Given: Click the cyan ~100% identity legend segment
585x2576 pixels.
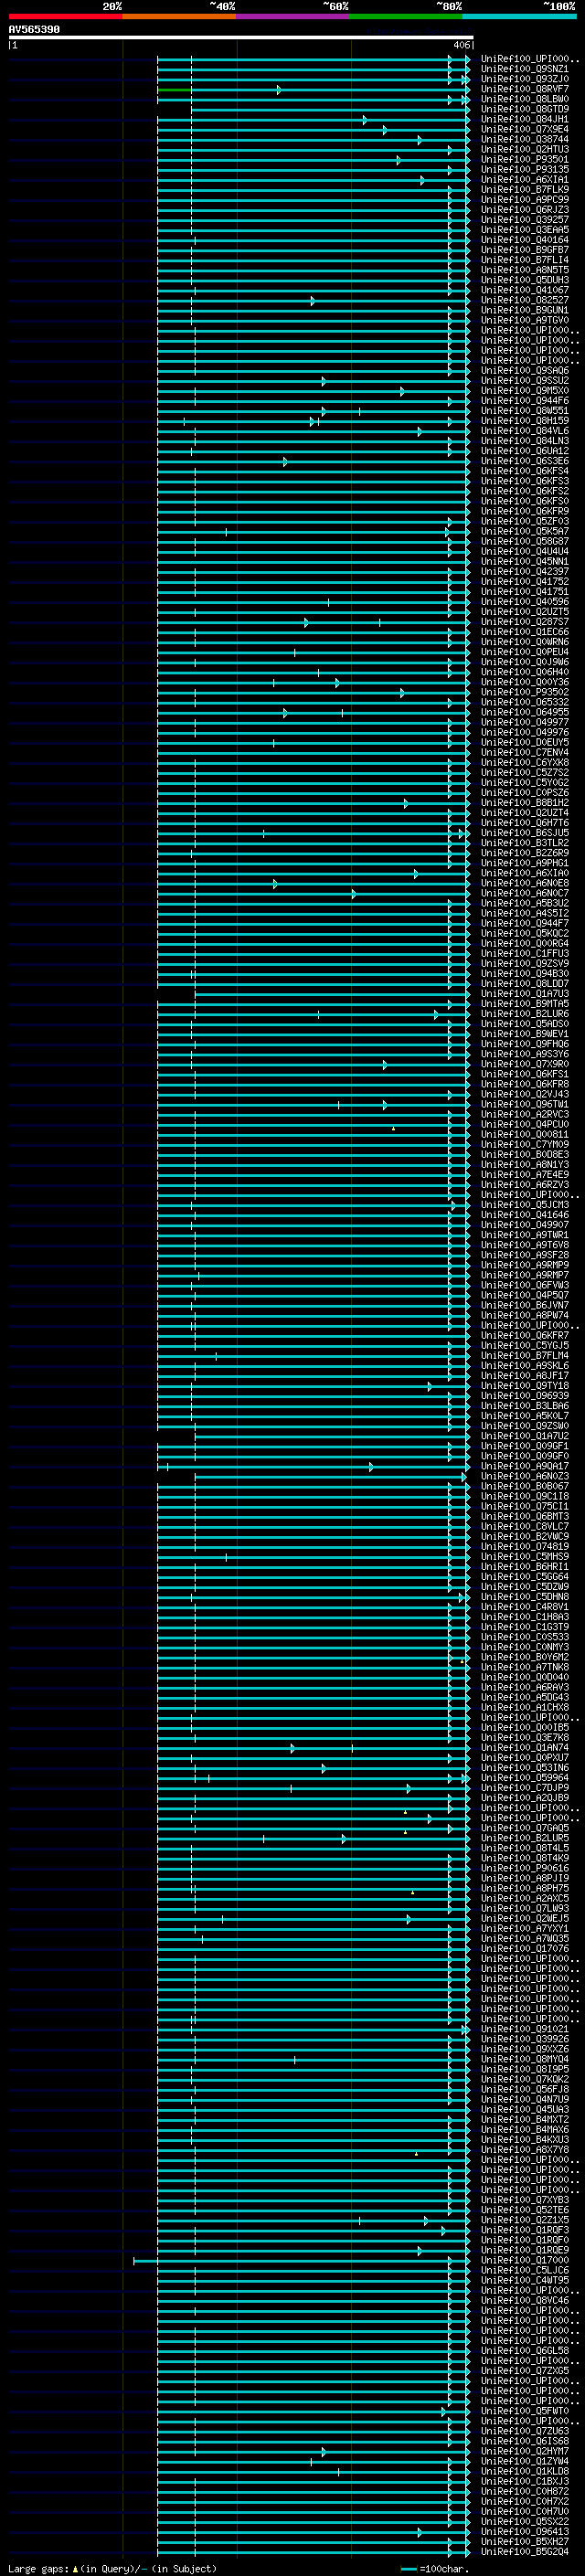Looking at the screenshot, I should click(x=519, y=17).
